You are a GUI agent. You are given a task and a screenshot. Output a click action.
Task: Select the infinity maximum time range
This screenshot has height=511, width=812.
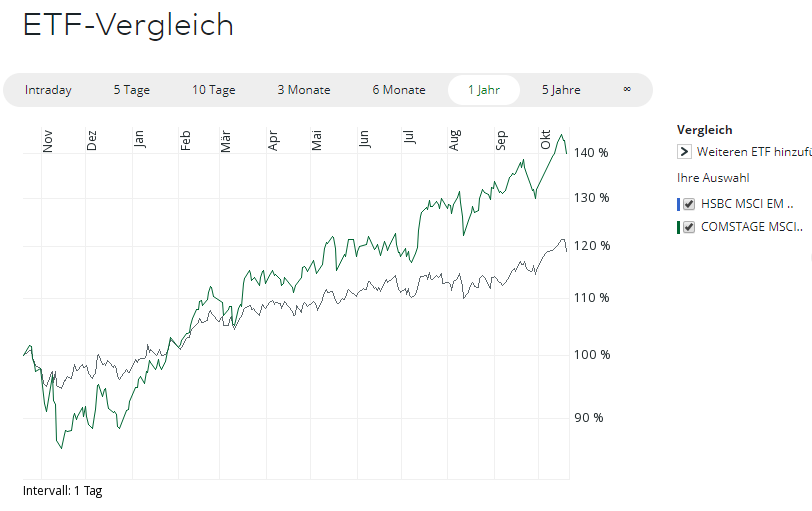click(x=627, y=89)
